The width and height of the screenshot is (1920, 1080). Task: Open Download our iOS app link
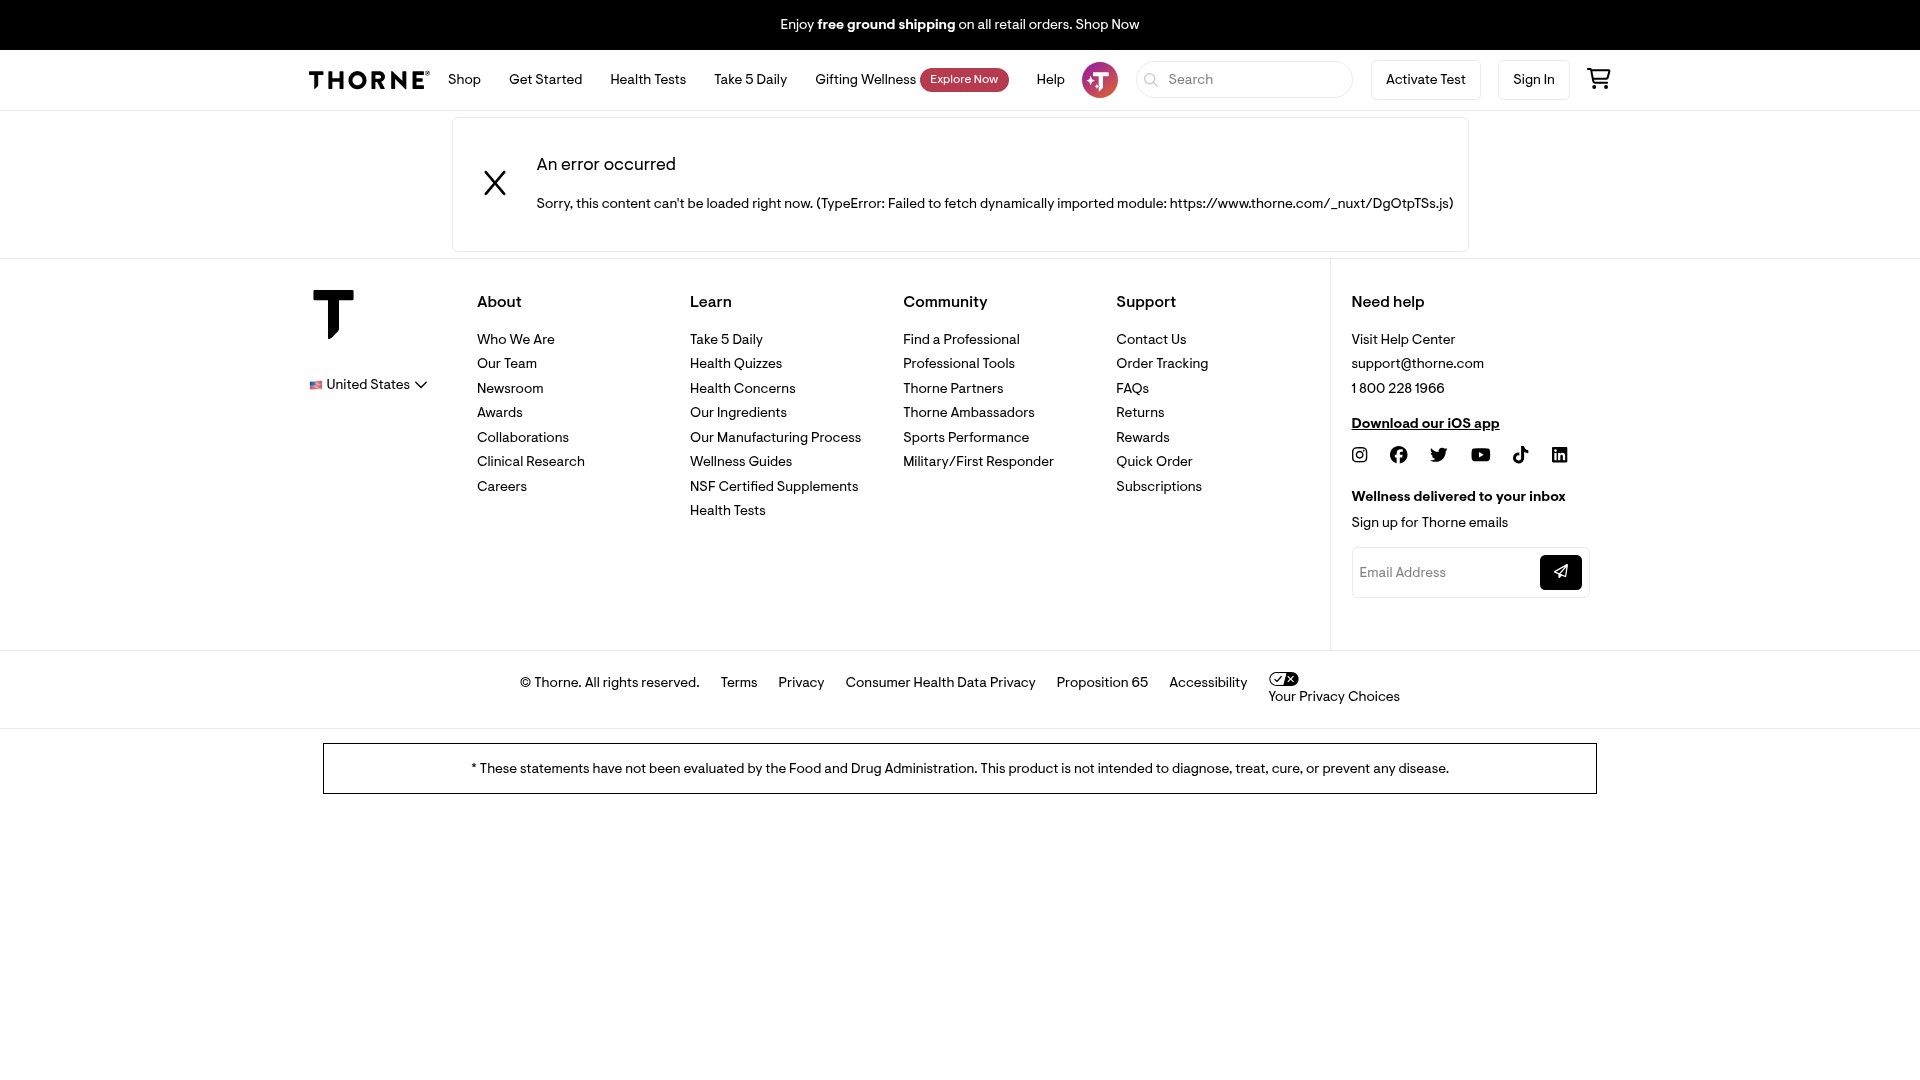point(1425,424)
